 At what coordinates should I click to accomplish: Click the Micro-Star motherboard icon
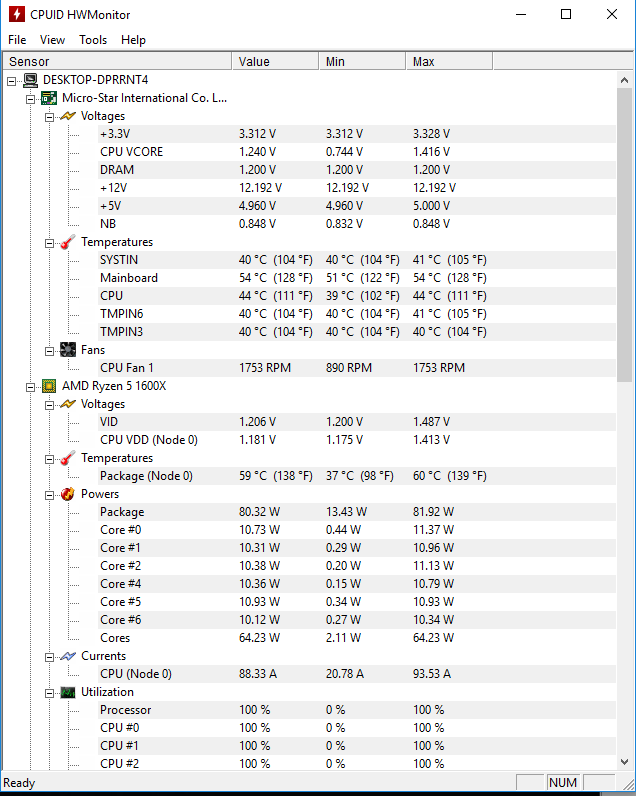(x=49, y=98)
